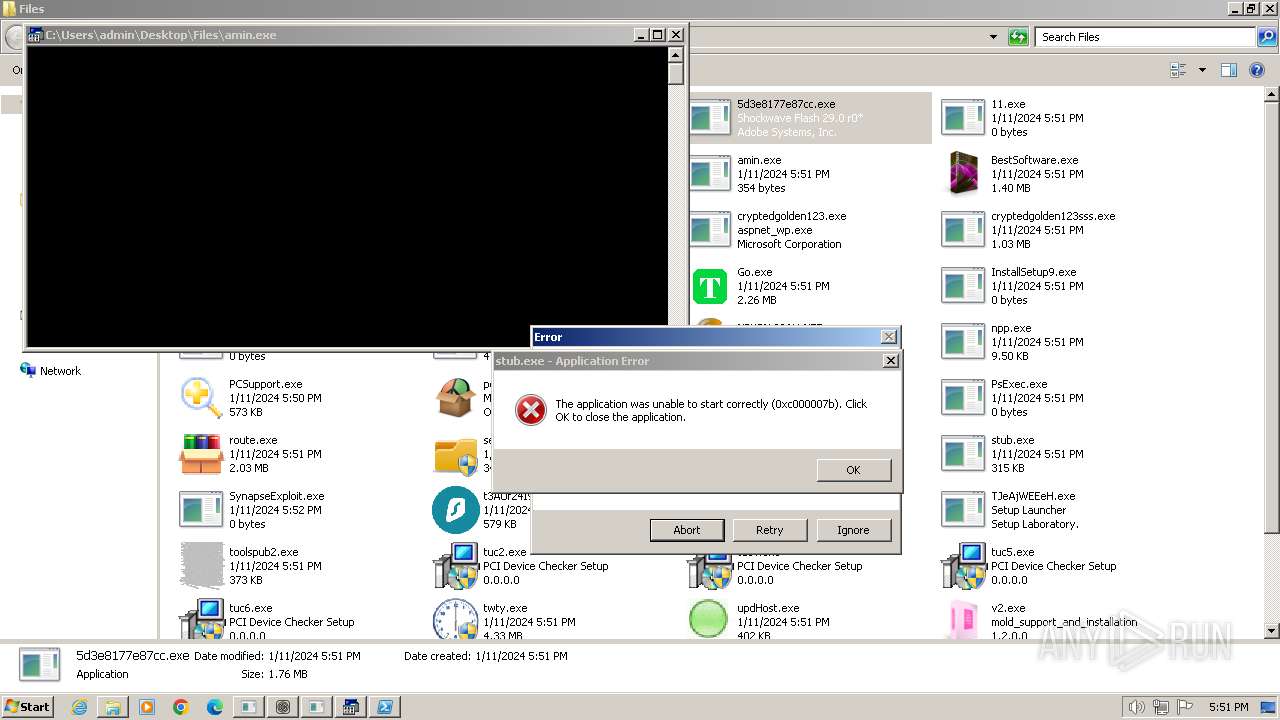1280x720 pixels.
Task: Click the Action Center flag tray icon
Action: [1185, 707]
